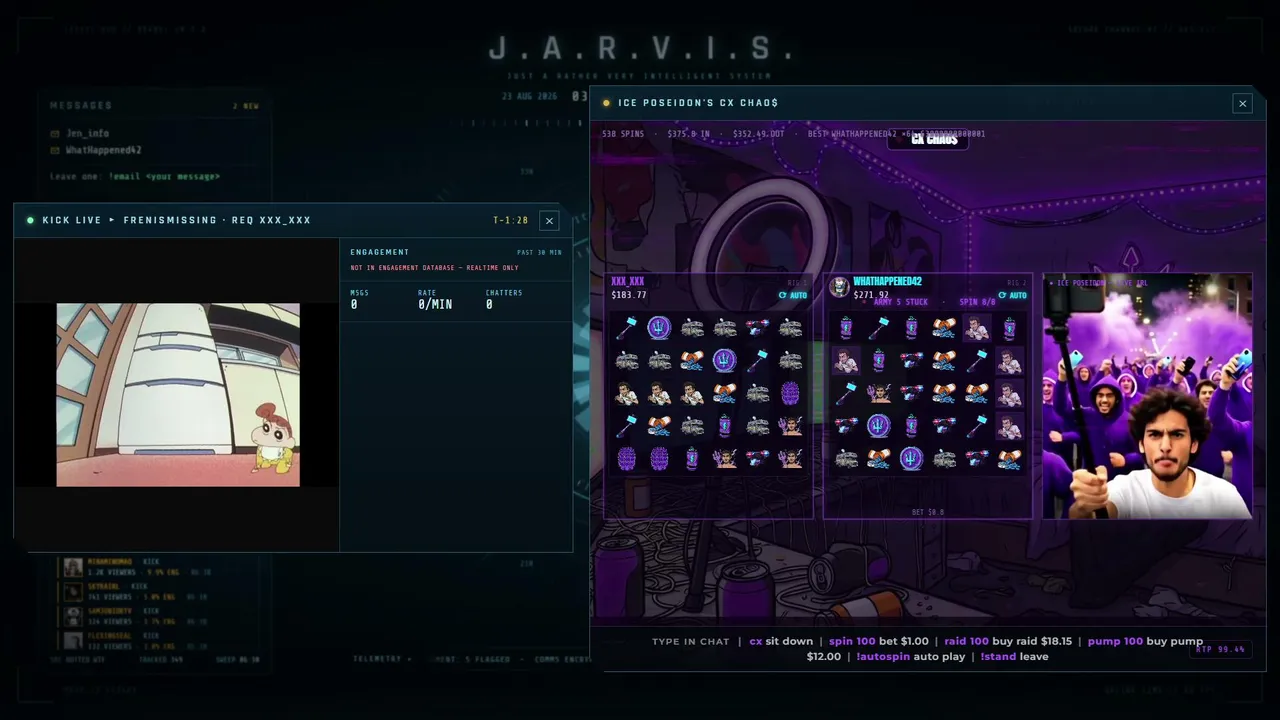Click the RTP 99.44 readout

point(1222,650)
